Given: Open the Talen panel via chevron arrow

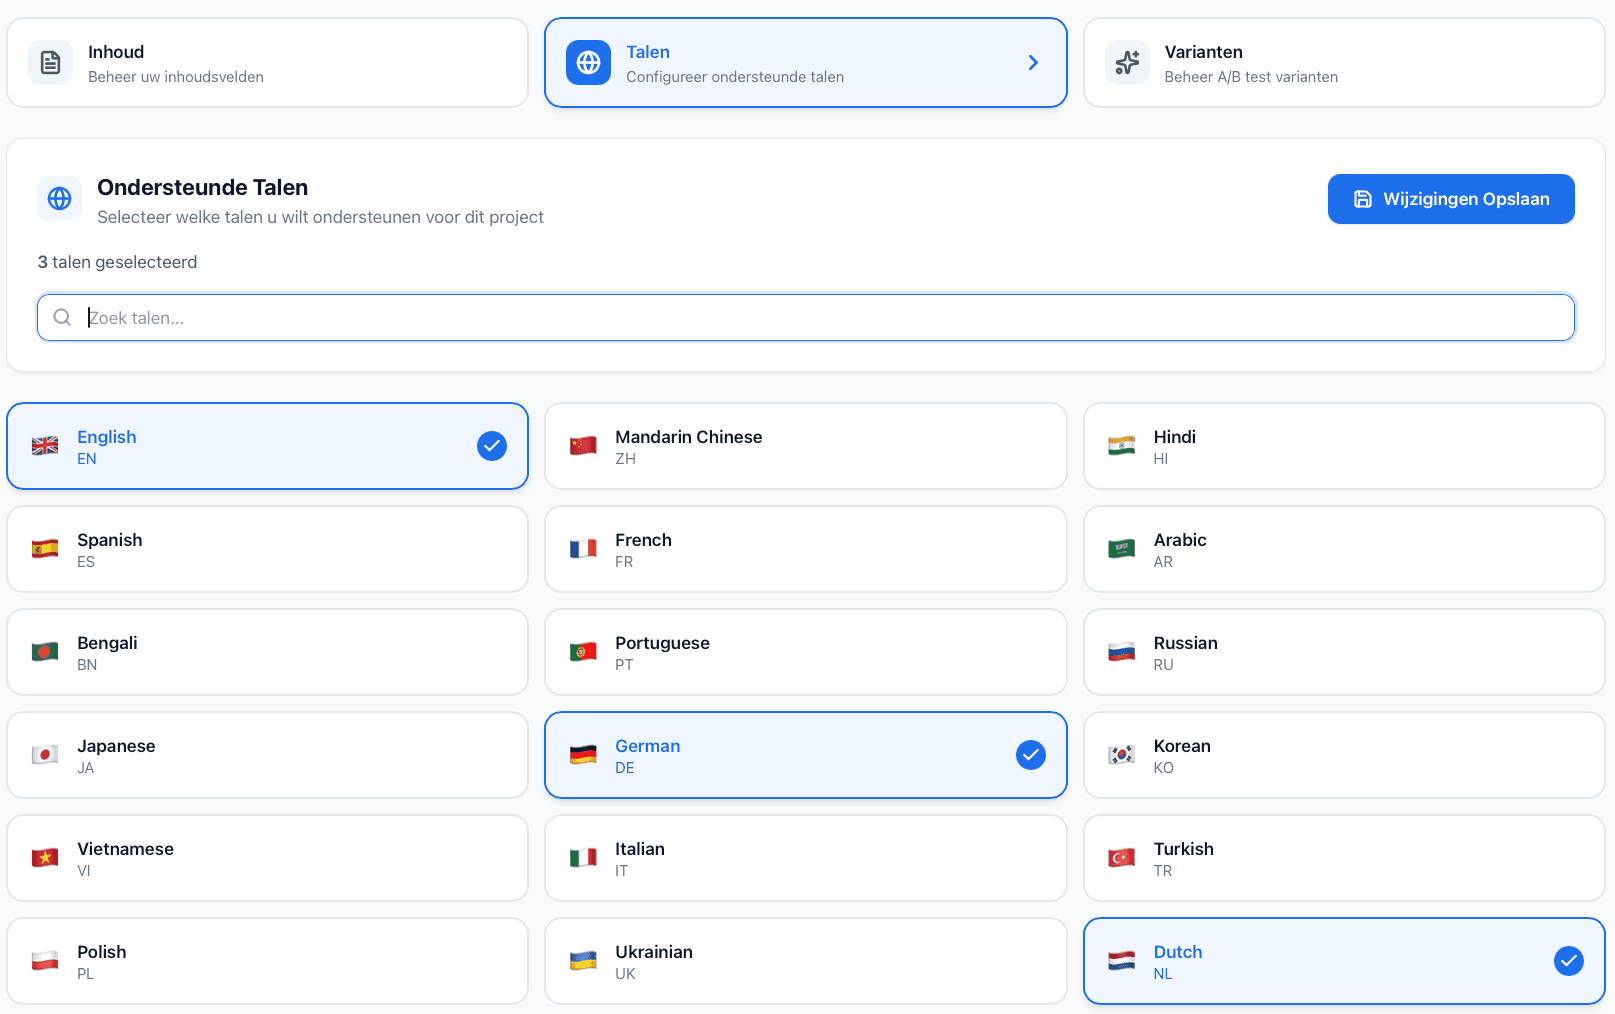Looking at the screenshot, I should coord(1033,62).
